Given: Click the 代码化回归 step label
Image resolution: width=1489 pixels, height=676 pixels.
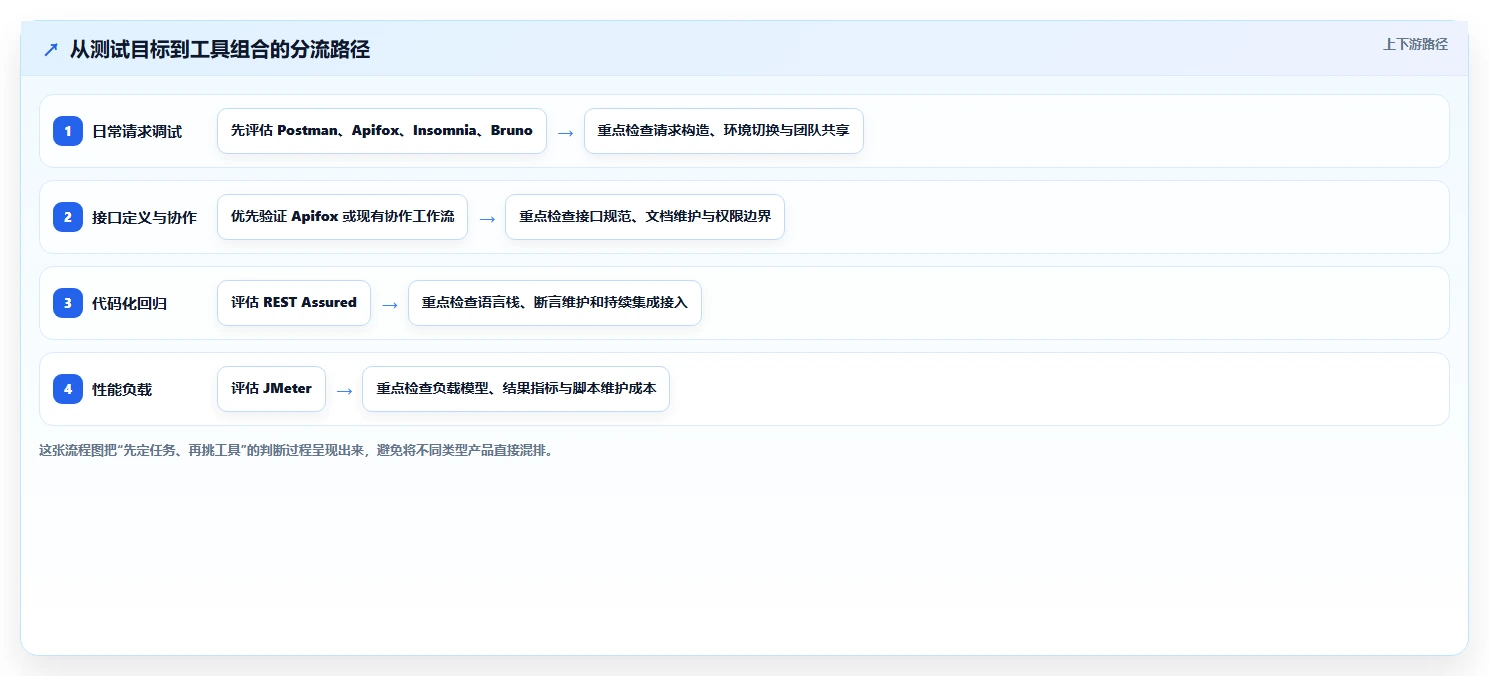Looking at the screenshot, I should [130, 303].
